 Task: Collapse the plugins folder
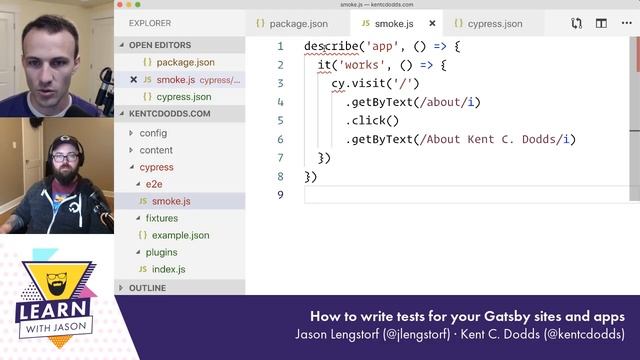(138, 252)
